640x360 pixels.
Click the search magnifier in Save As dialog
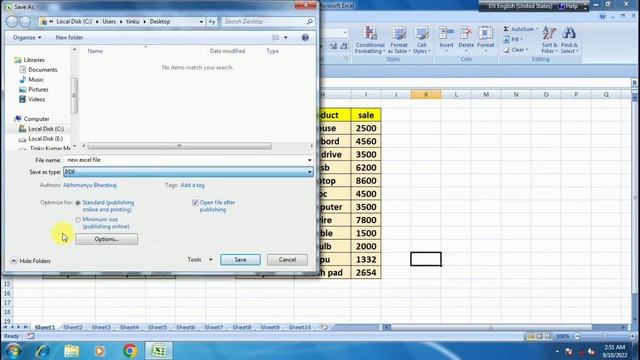pyautogui.click(x=309, y=21)
